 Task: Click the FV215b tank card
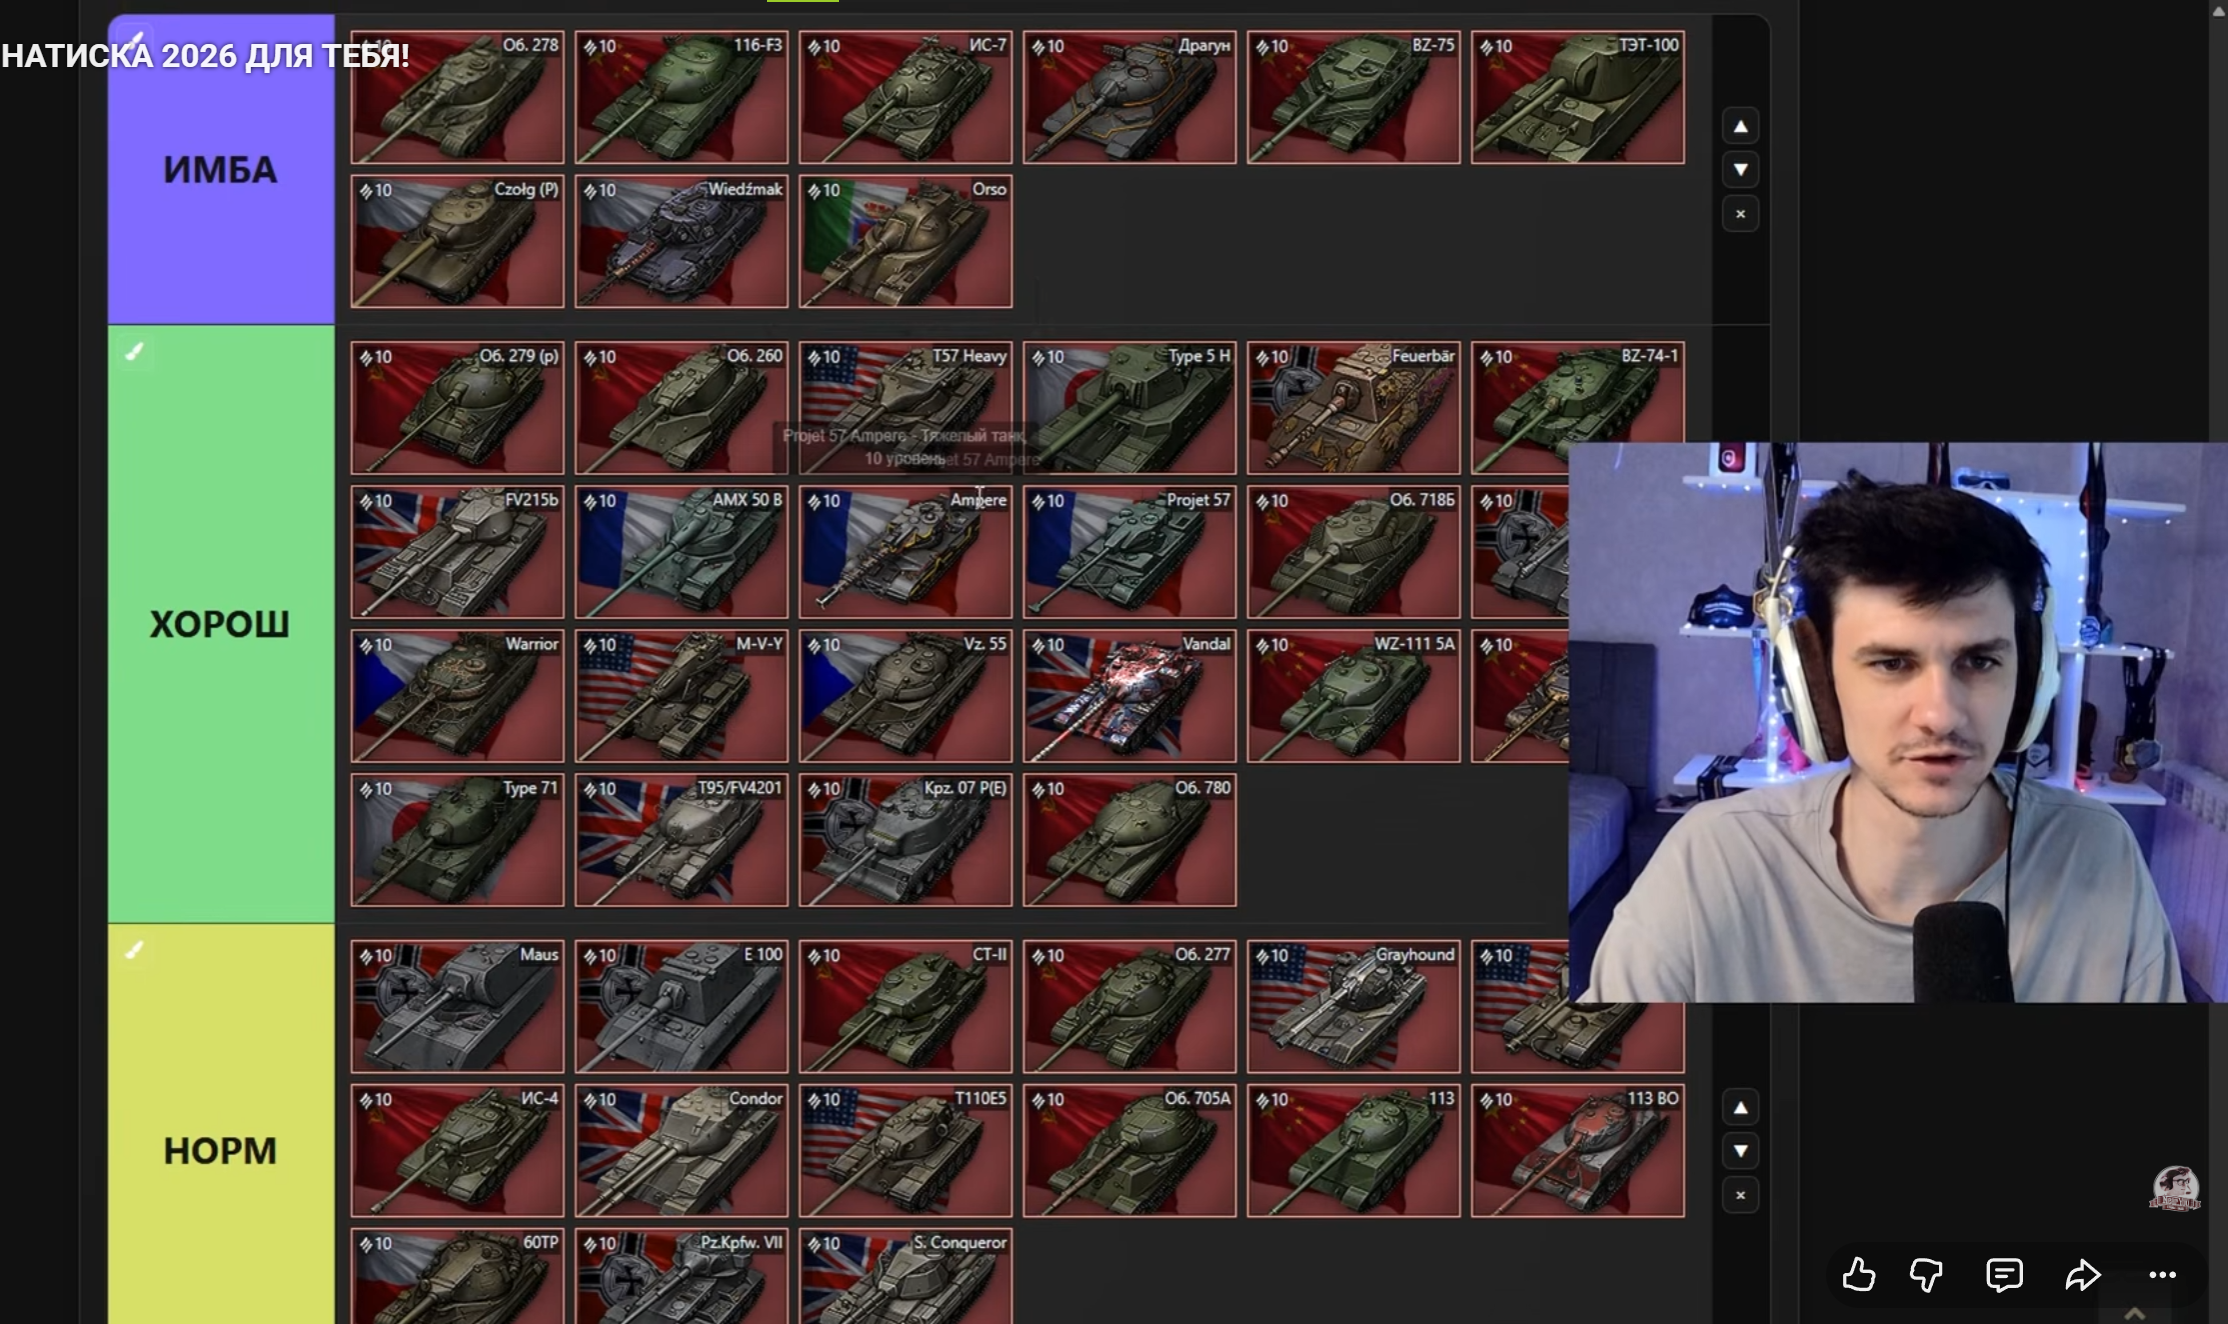point(457,552)
